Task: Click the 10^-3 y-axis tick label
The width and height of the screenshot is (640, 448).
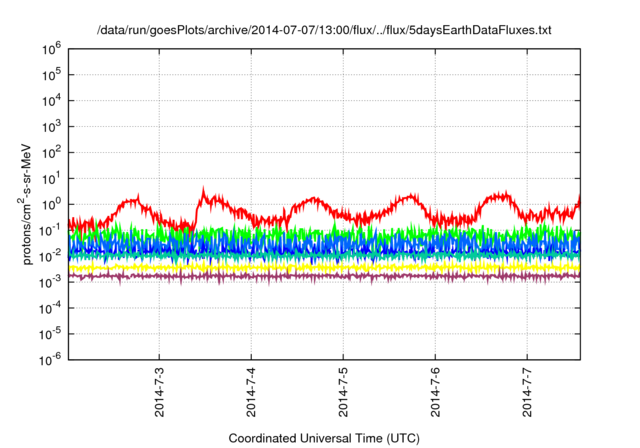Action: tap(51, 282)
